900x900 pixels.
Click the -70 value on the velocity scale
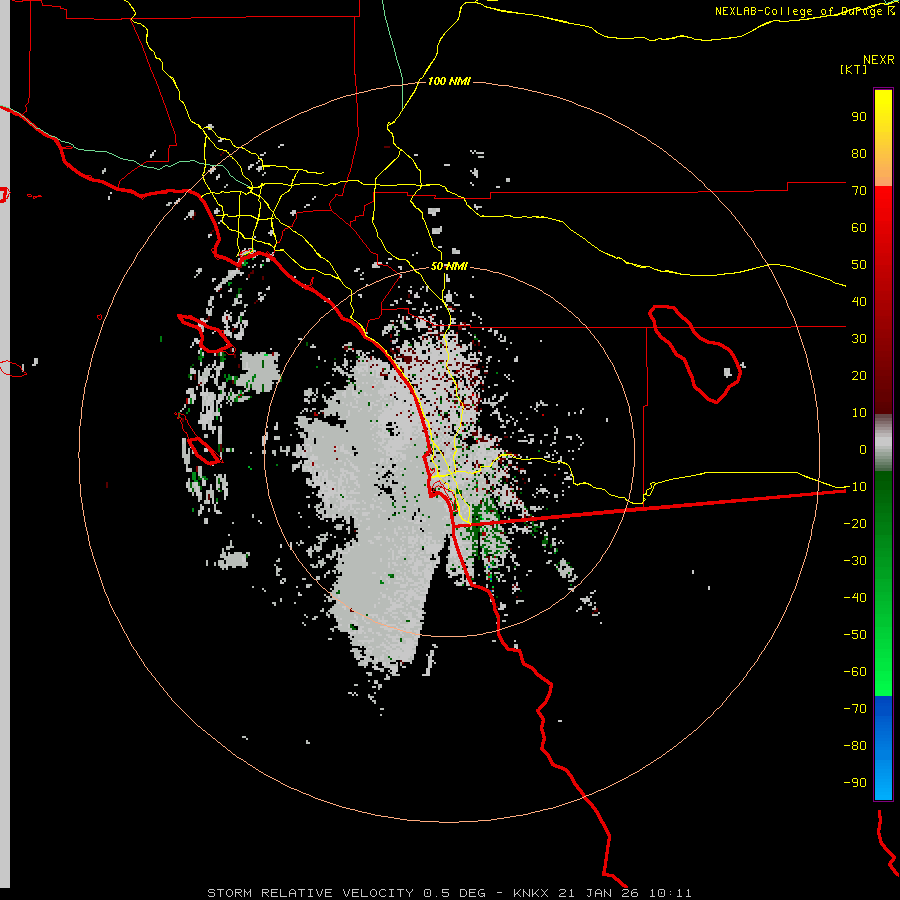coord(855,708)
